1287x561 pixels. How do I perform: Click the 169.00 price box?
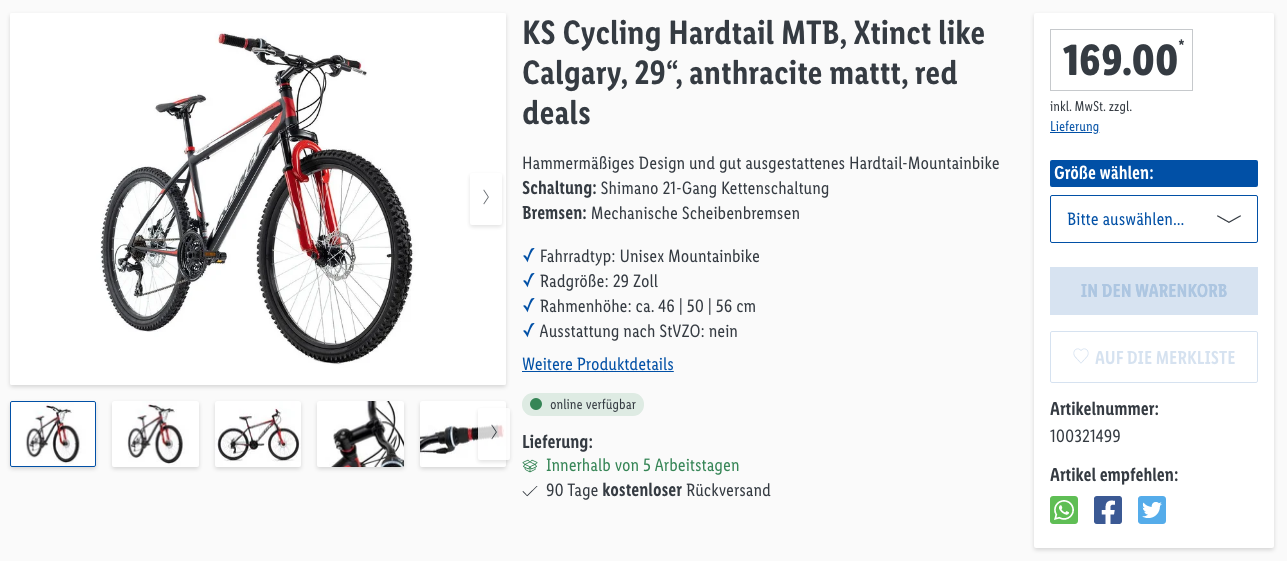(1121, 60)
